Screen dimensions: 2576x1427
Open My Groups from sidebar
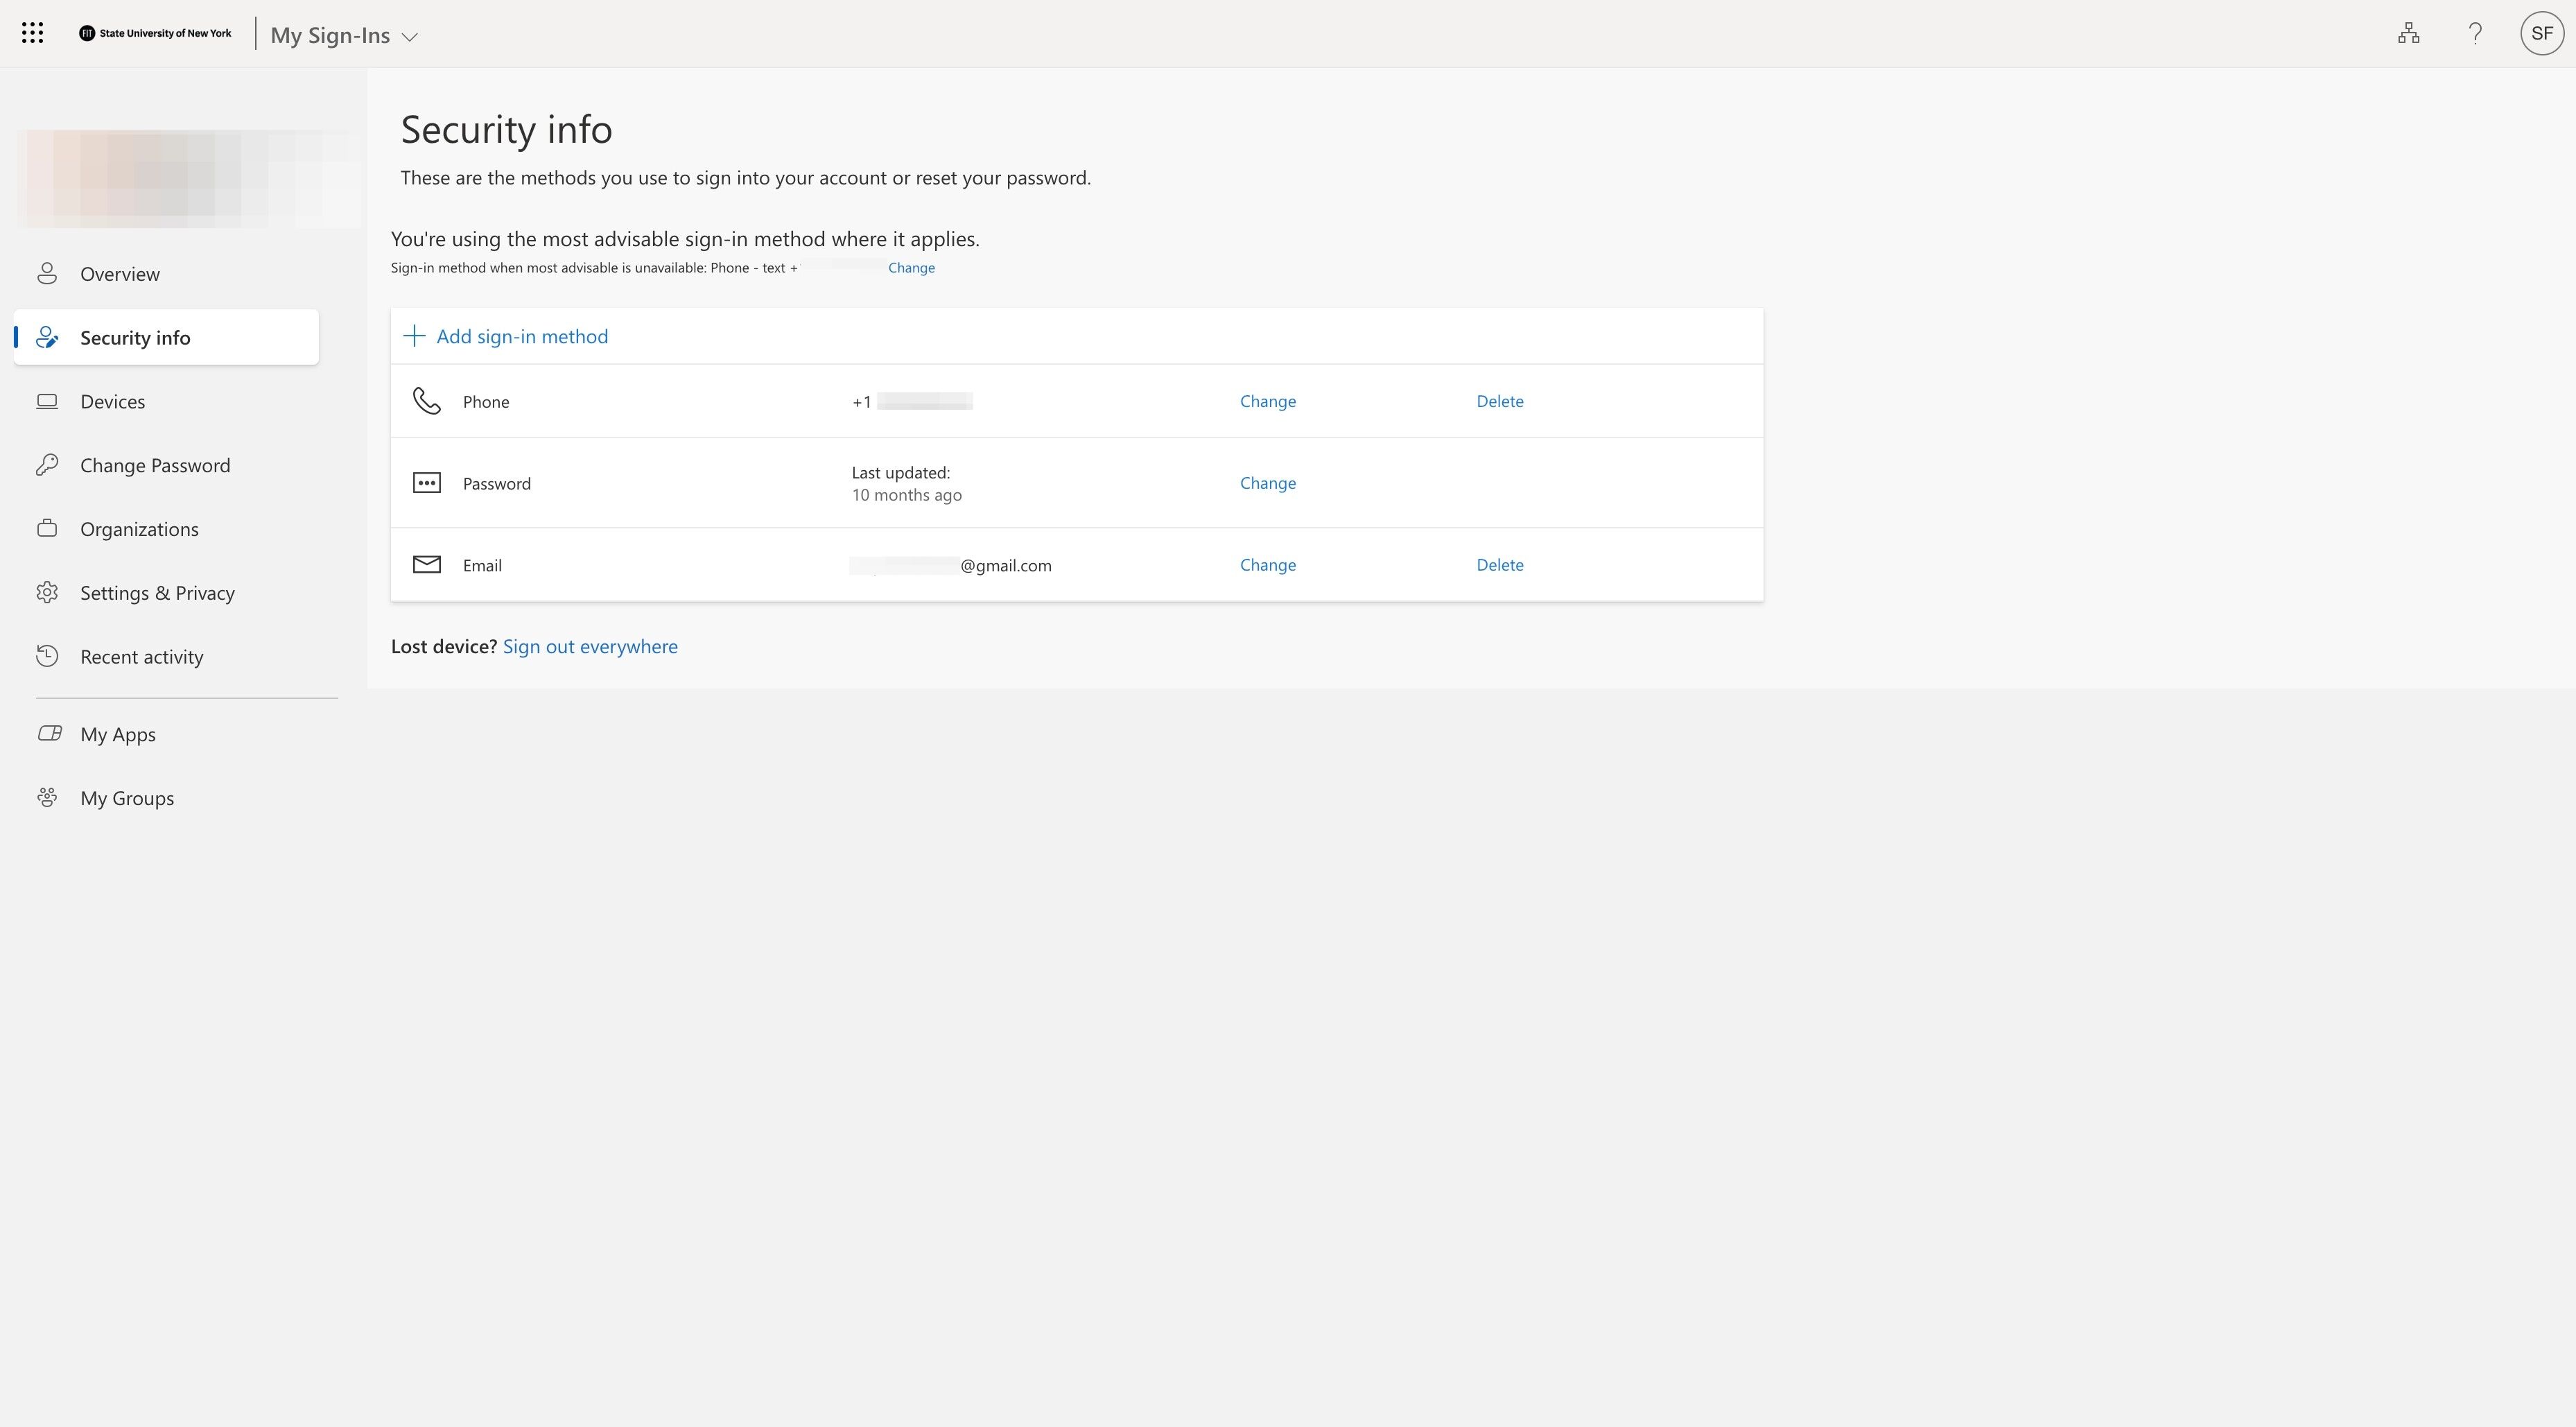click(x=127, y=798)
